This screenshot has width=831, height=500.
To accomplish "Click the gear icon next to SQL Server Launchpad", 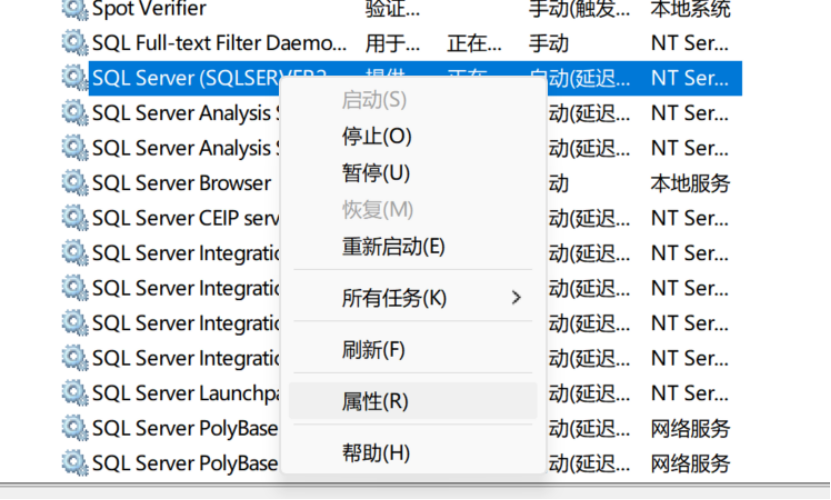I will pyautogui.click(x=75, y=393).
